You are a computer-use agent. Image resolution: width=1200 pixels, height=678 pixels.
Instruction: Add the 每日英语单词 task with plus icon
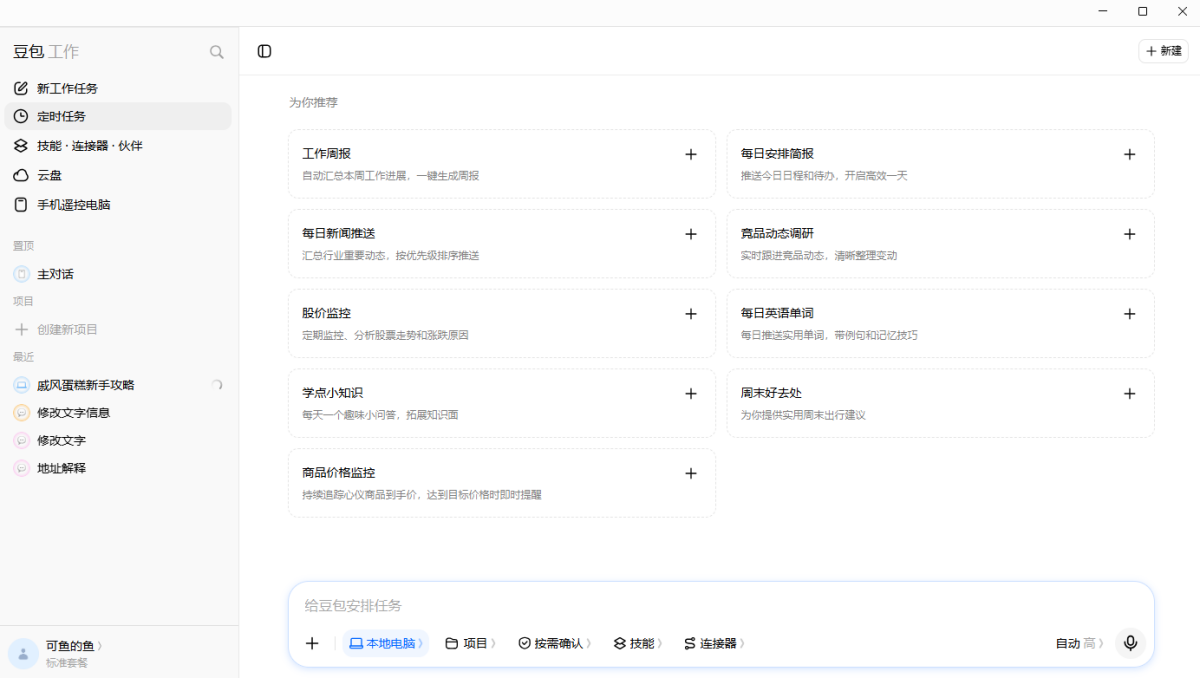click(1129, 314)
